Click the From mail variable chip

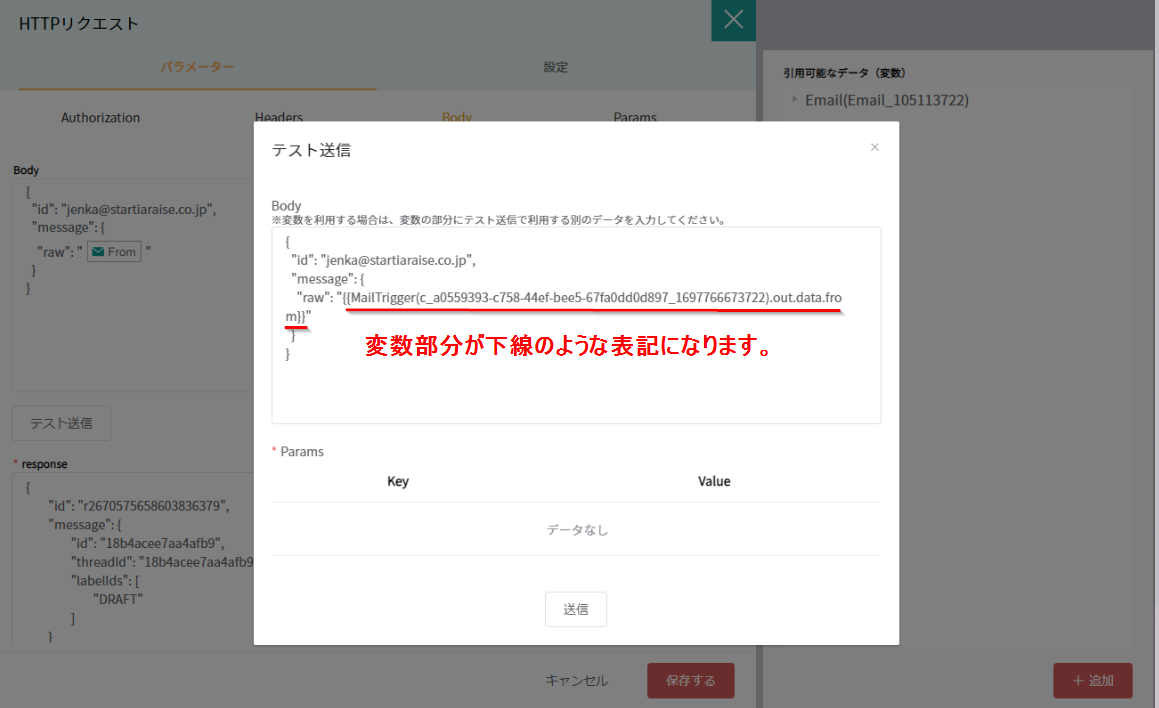pos(114,252)
